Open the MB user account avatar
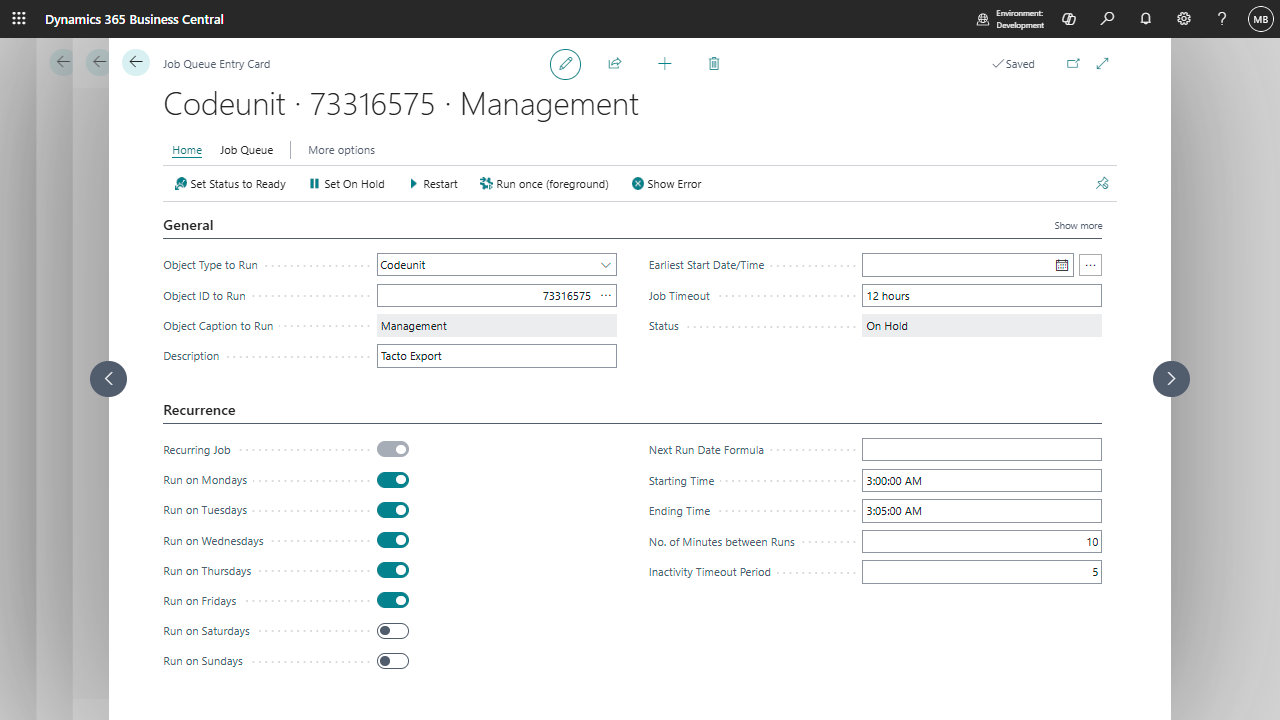 1260,19
